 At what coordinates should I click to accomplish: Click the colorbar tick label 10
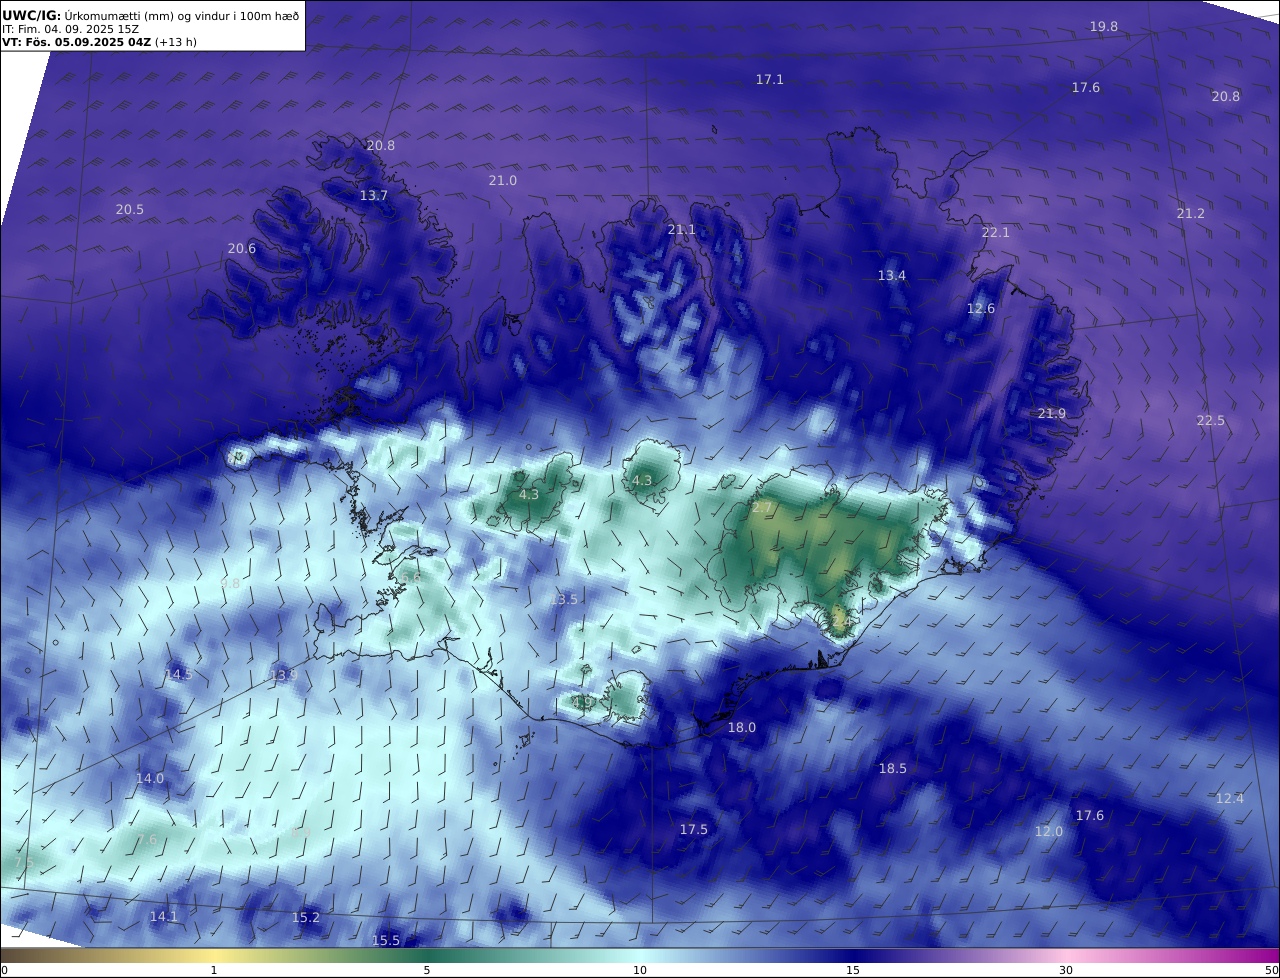point(640,970)
